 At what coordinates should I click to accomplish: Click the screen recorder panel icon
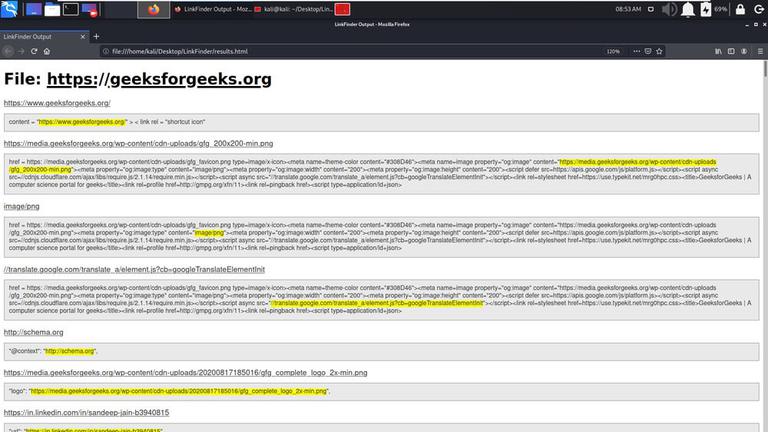[89, 9]
